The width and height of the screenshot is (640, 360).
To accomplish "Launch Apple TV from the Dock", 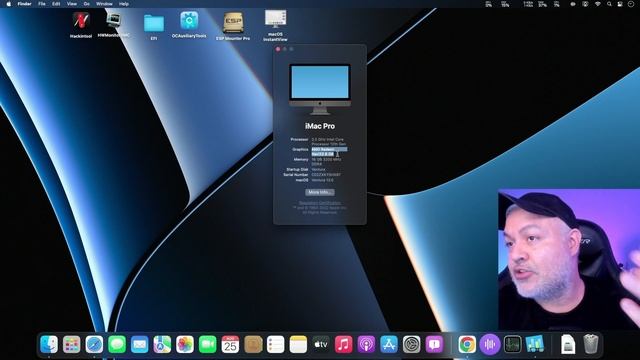I will [x=321, y=344].
